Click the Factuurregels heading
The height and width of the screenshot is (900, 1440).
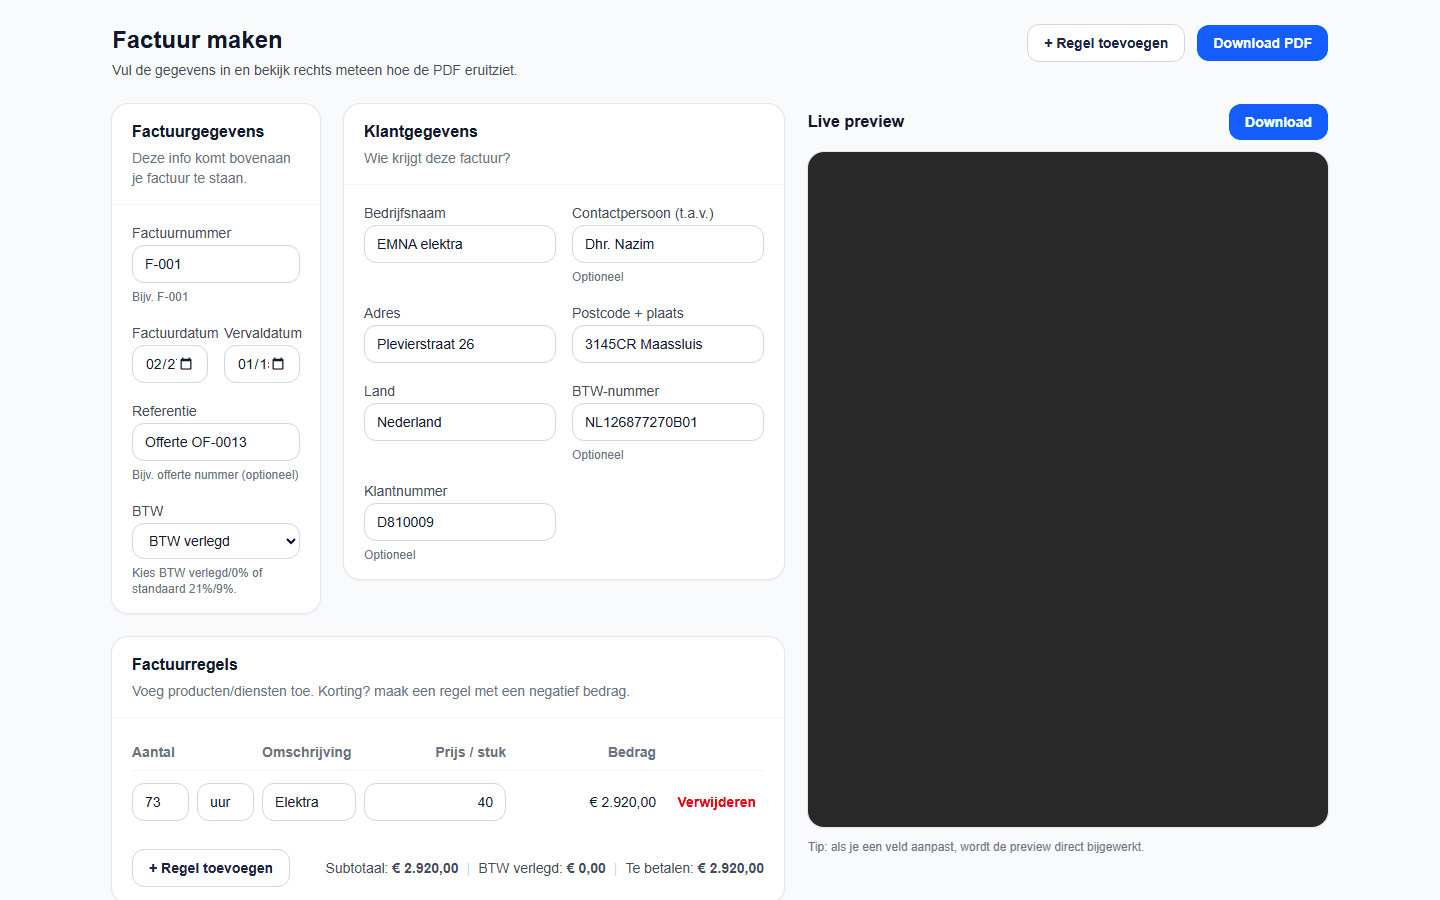pyautogui.click(x=185, y=664)
